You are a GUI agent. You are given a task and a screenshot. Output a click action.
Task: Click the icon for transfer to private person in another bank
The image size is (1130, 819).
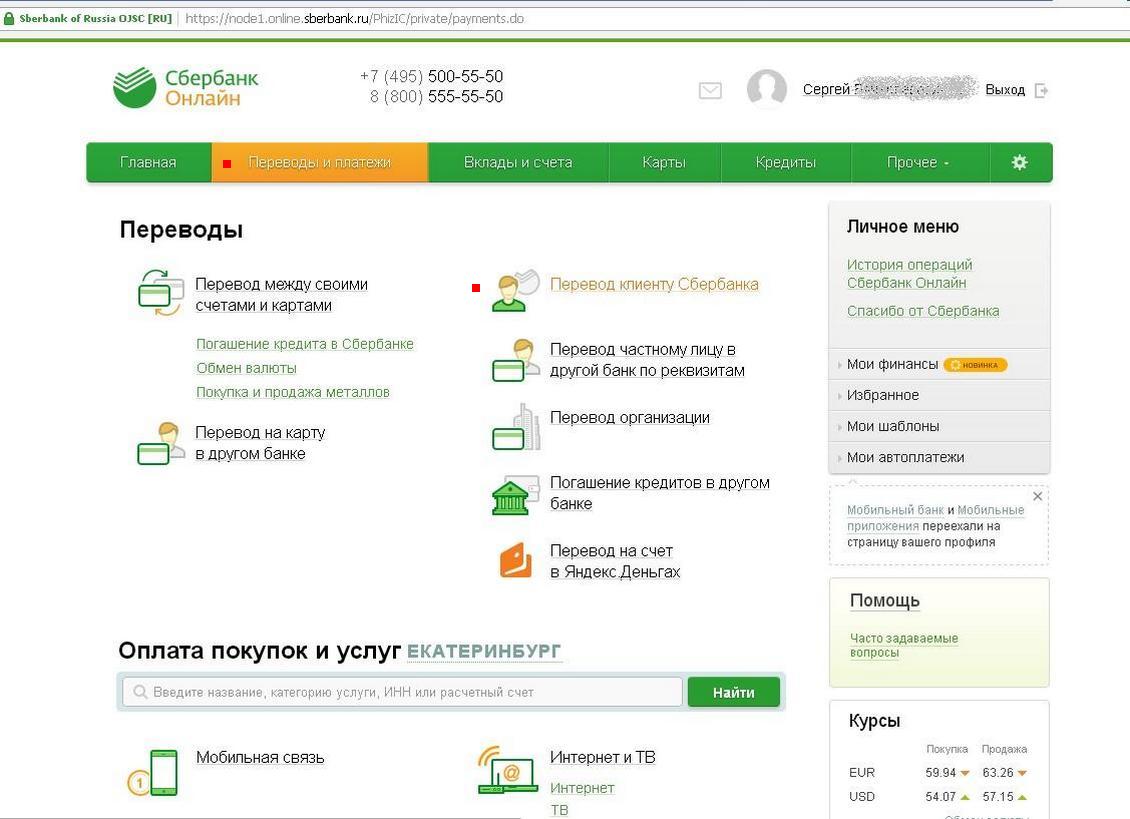(515, 360)
